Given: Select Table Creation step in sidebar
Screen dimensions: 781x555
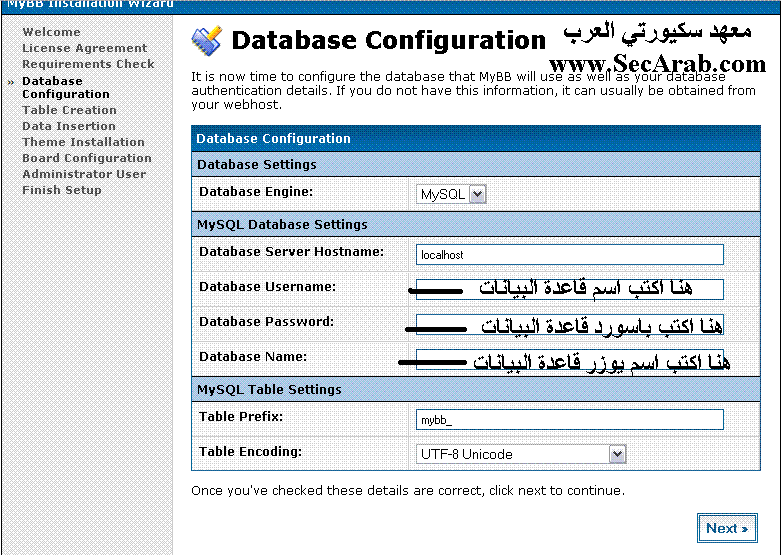Looking at the screenshot, I should 69,110.
